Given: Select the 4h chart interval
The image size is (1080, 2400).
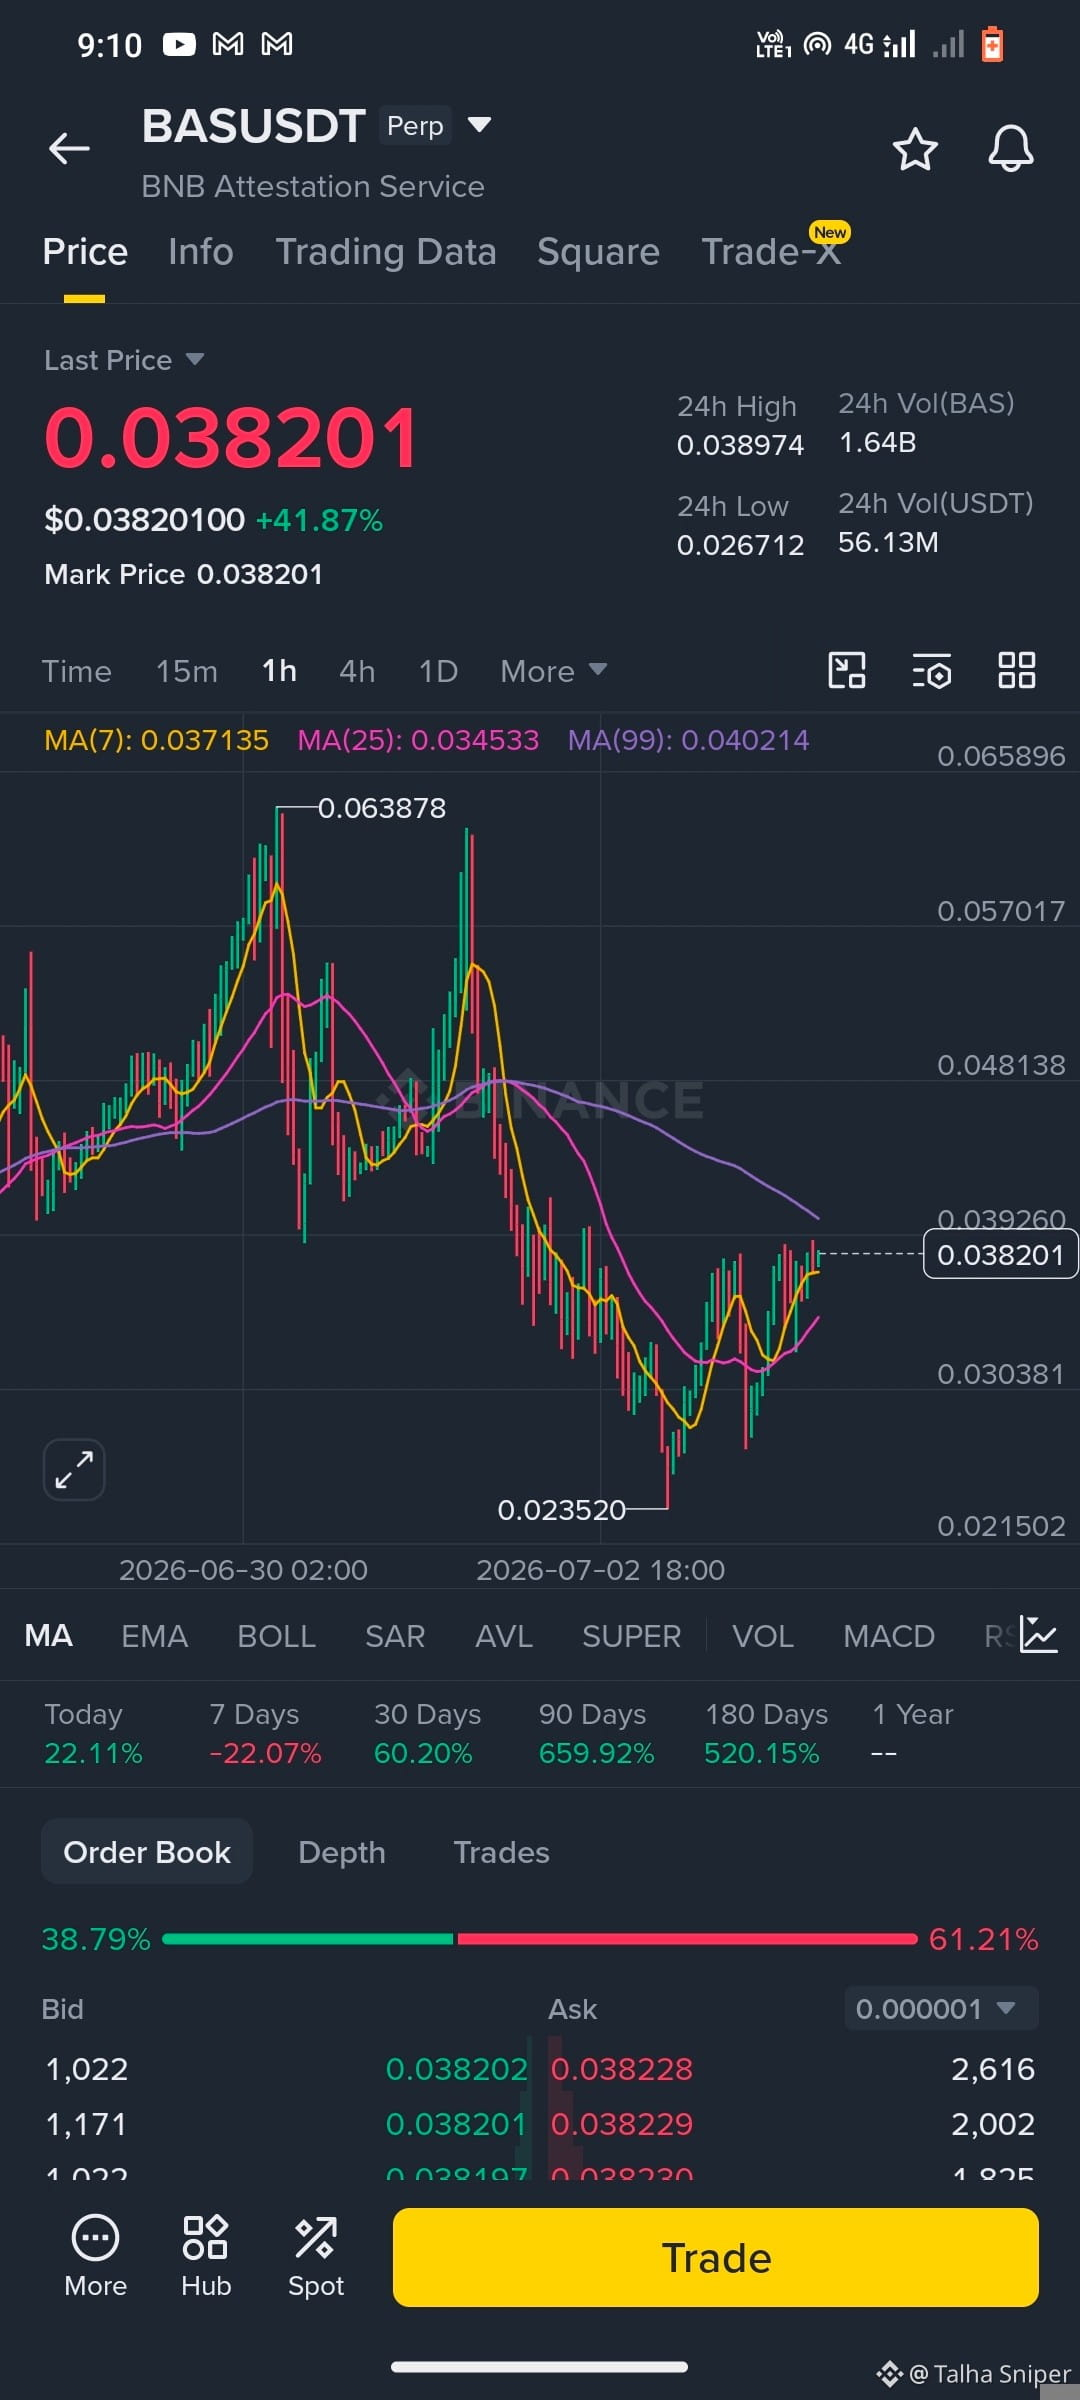Looking at the screenshot, I should click(357, 671).
